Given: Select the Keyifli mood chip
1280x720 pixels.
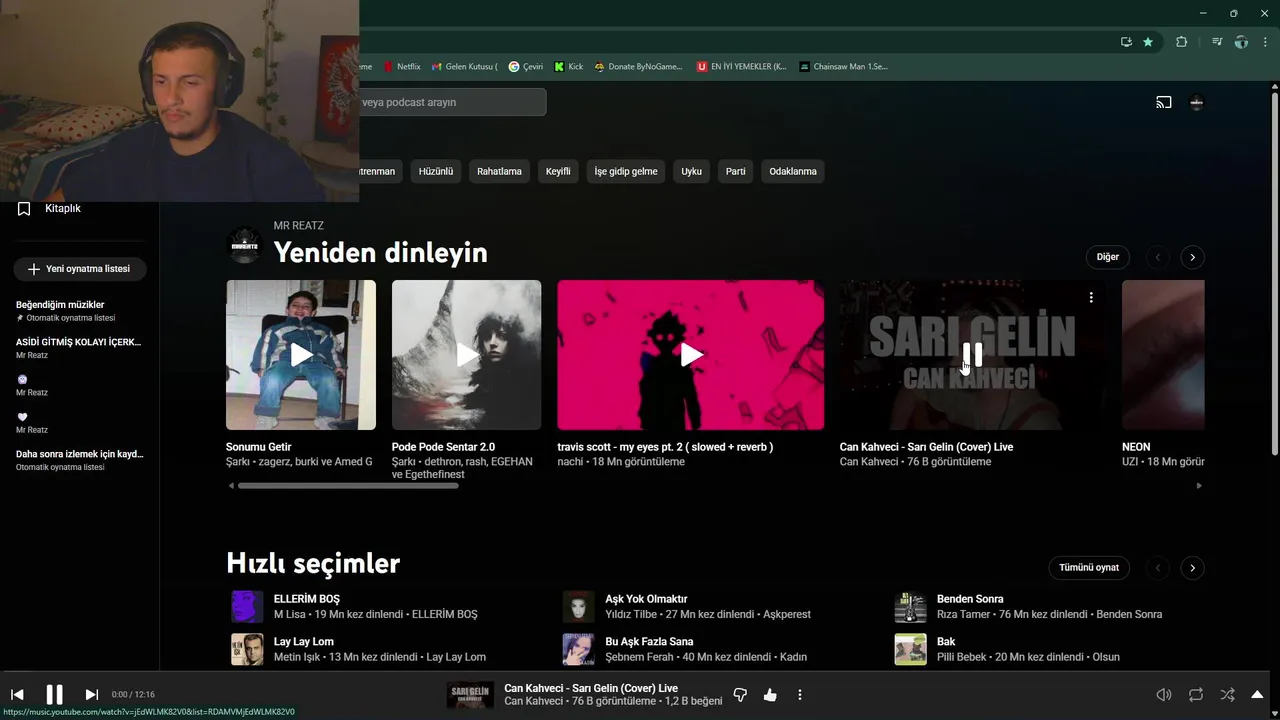Looking at the screenshot, I should point(558,171).
